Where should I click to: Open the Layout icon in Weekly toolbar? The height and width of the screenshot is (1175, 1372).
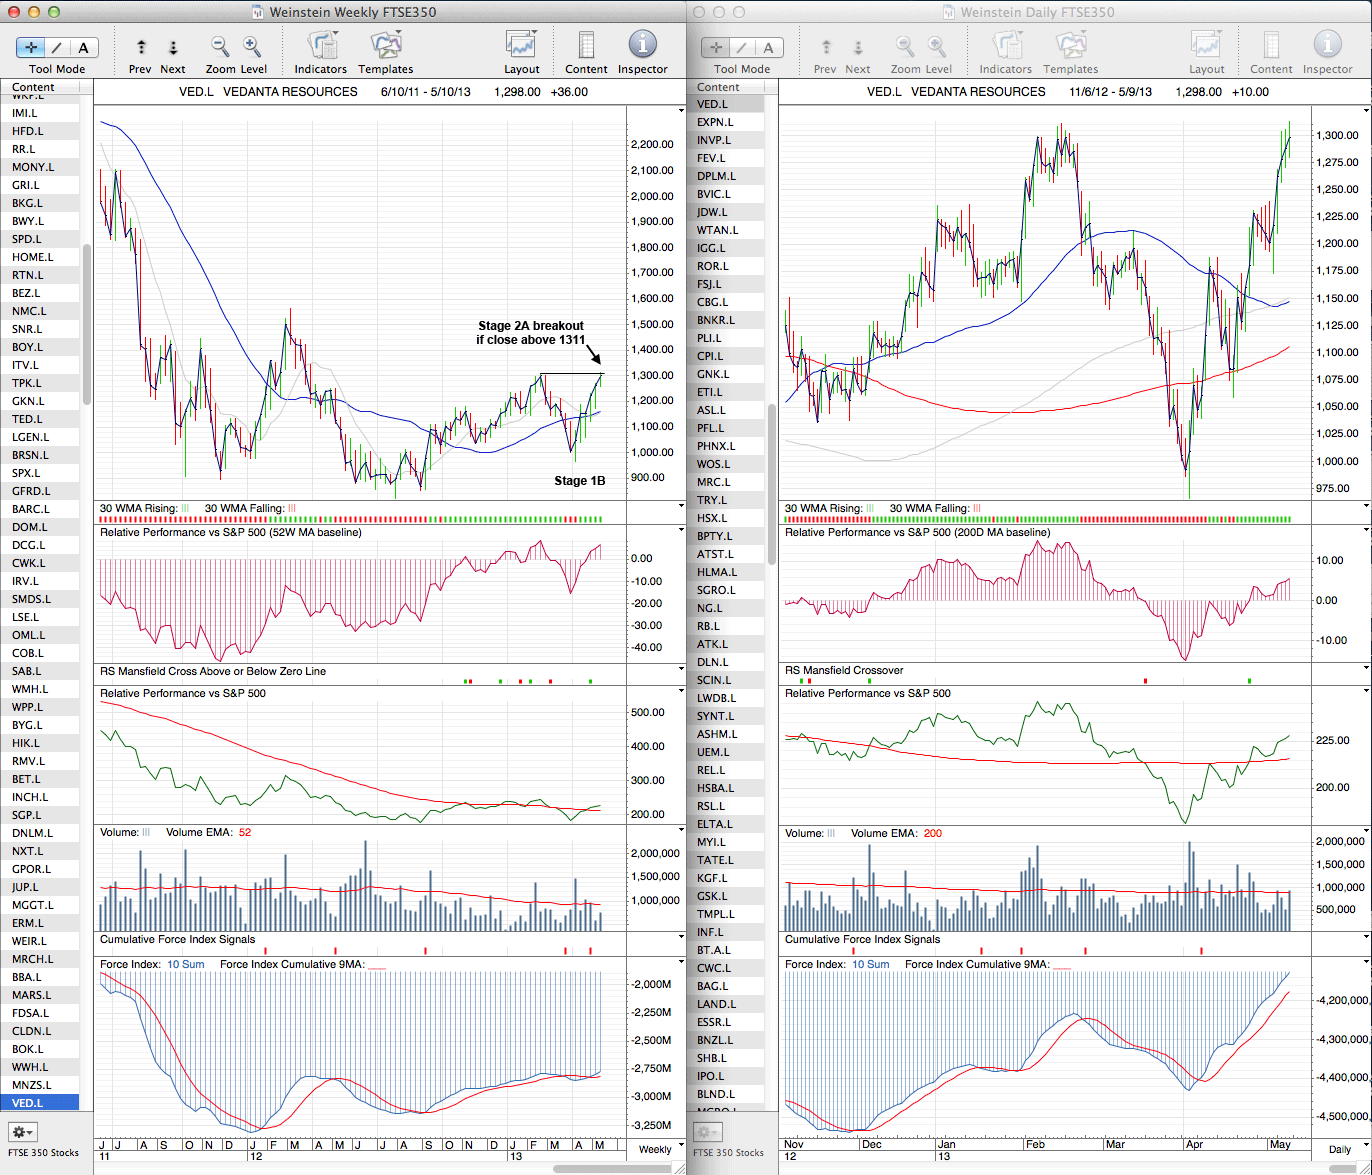pyautogui.click(x=521, y=46)
